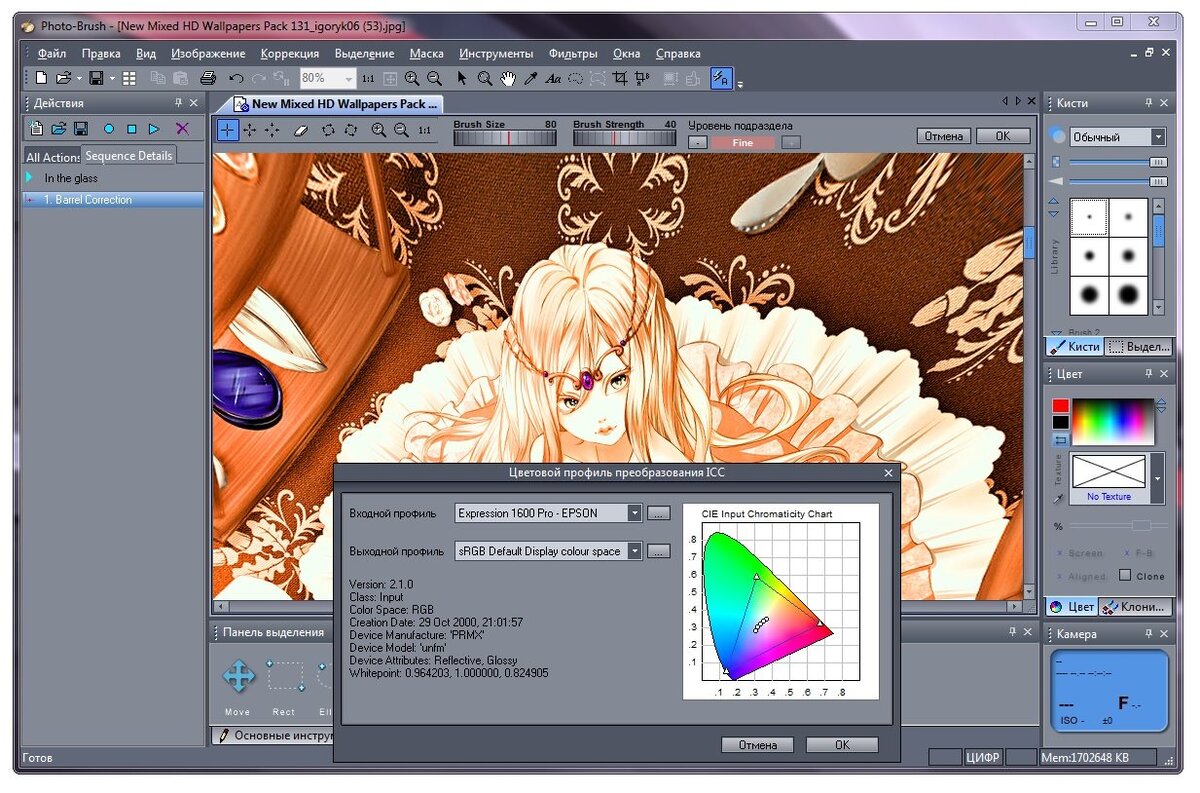Pin the Кисти panel with pushpin
This screenshot has height=793, width=1200.
[x=1149, y=103]
